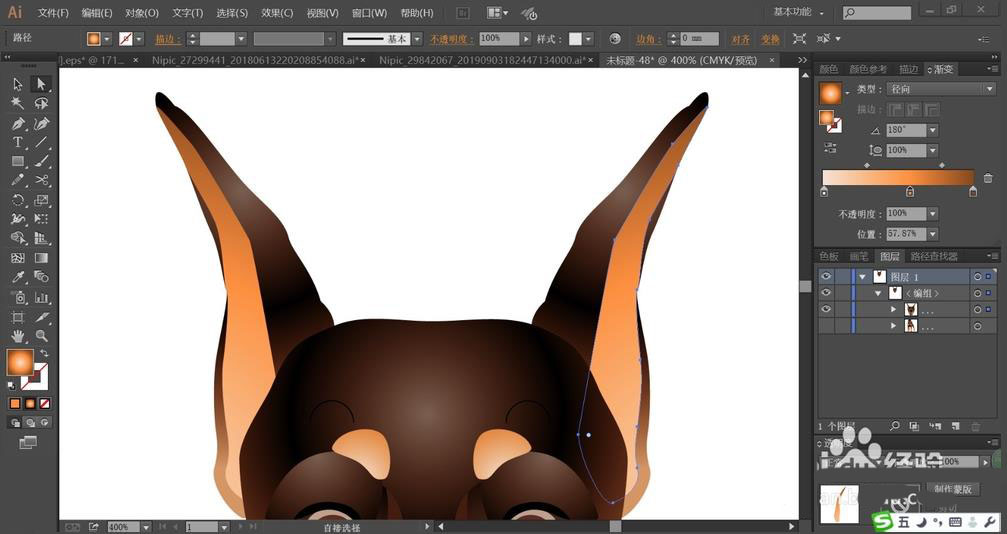
Task: Select the Pen tool
Action: click(x=18, y=124)
